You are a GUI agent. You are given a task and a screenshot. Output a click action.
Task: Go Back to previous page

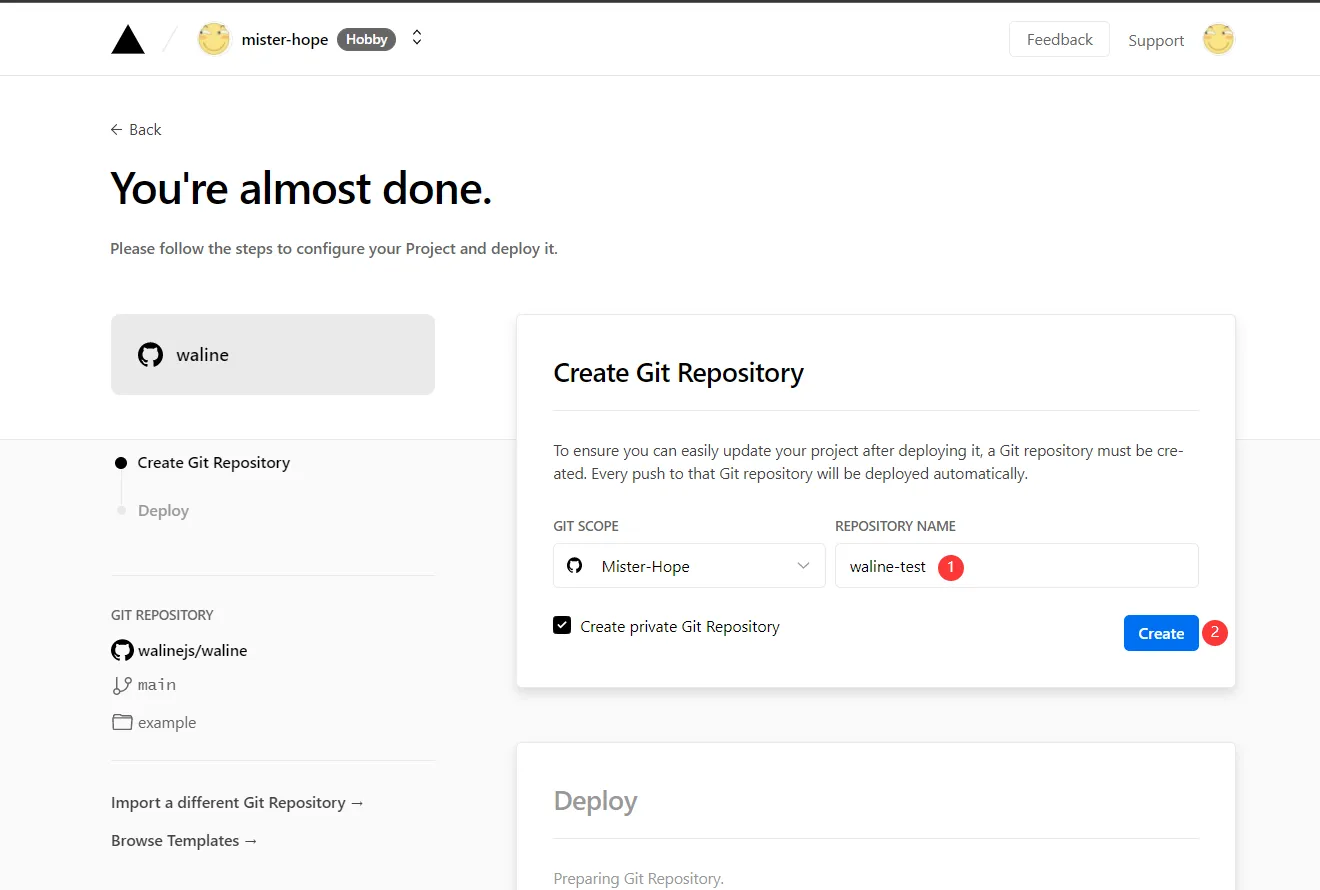pyautogui.click(x=136, y=130)
